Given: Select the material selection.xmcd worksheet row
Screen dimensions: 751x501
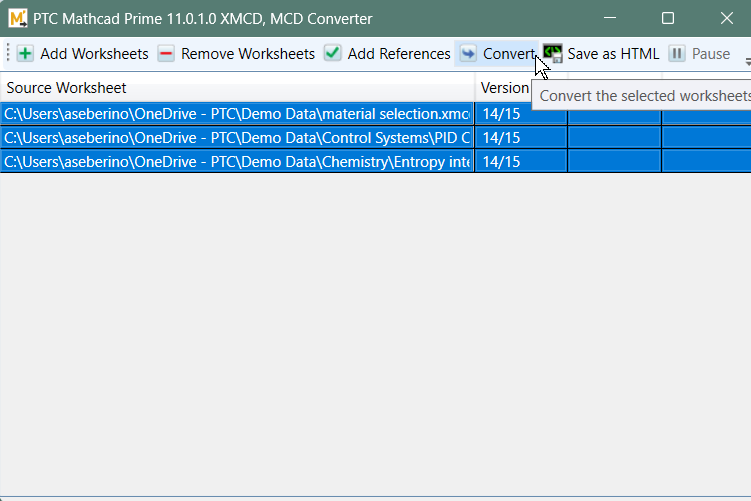Looking at the screenshot, I should coord(237,114).
